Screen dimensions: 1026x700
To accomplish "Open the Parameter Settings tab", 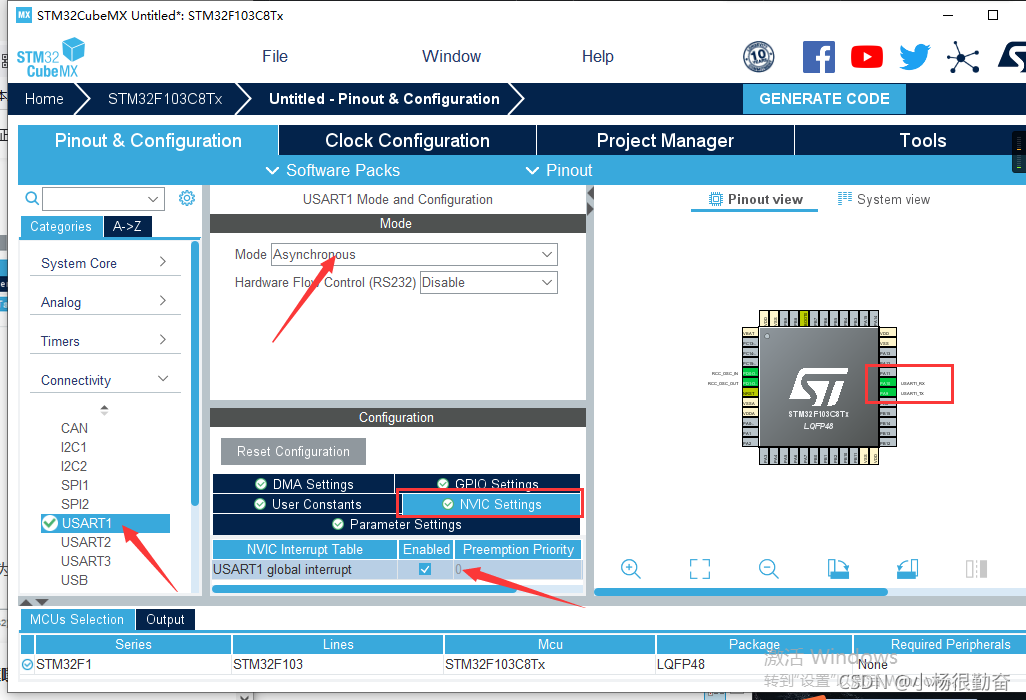I will click(x=397, y=525).
